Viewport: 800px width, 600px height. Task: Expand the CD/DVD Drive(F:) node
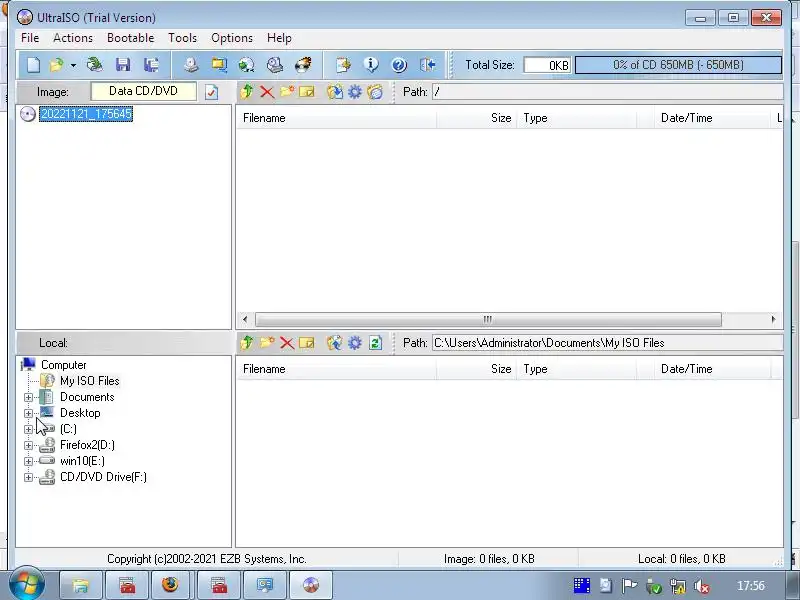(29, 478)
